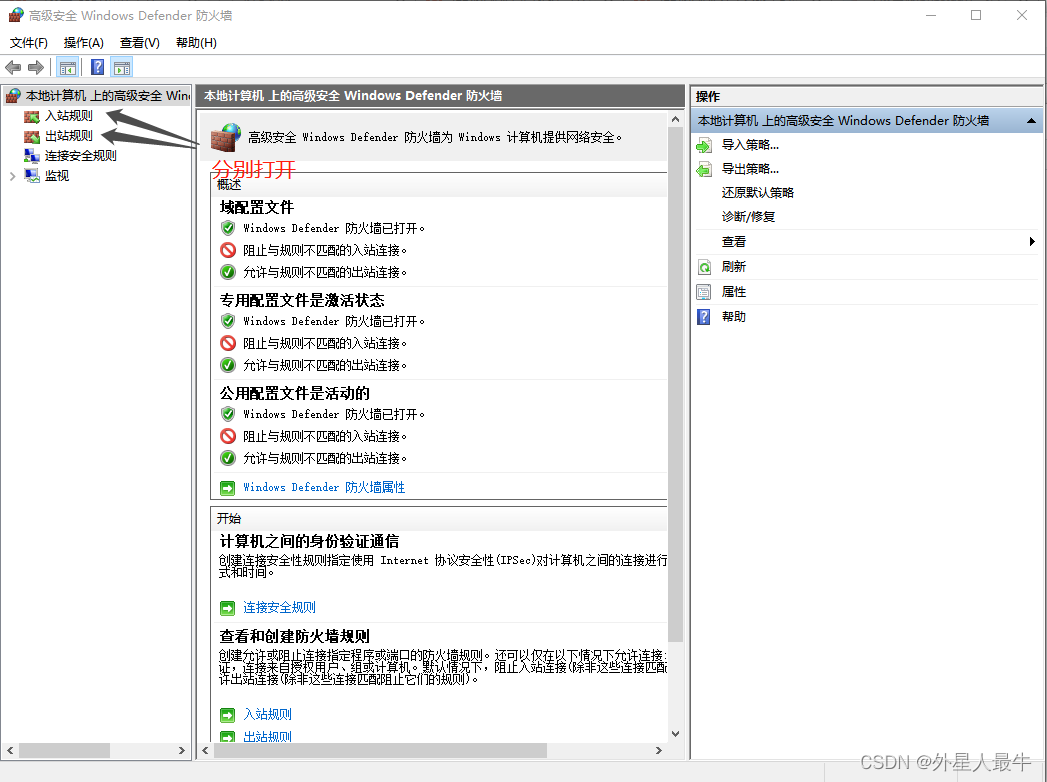Image resolution: width=1047 pixels, height=782 pixels.
Task: Click the 帮助 help icon in actions pane
Action: [704, 317]
